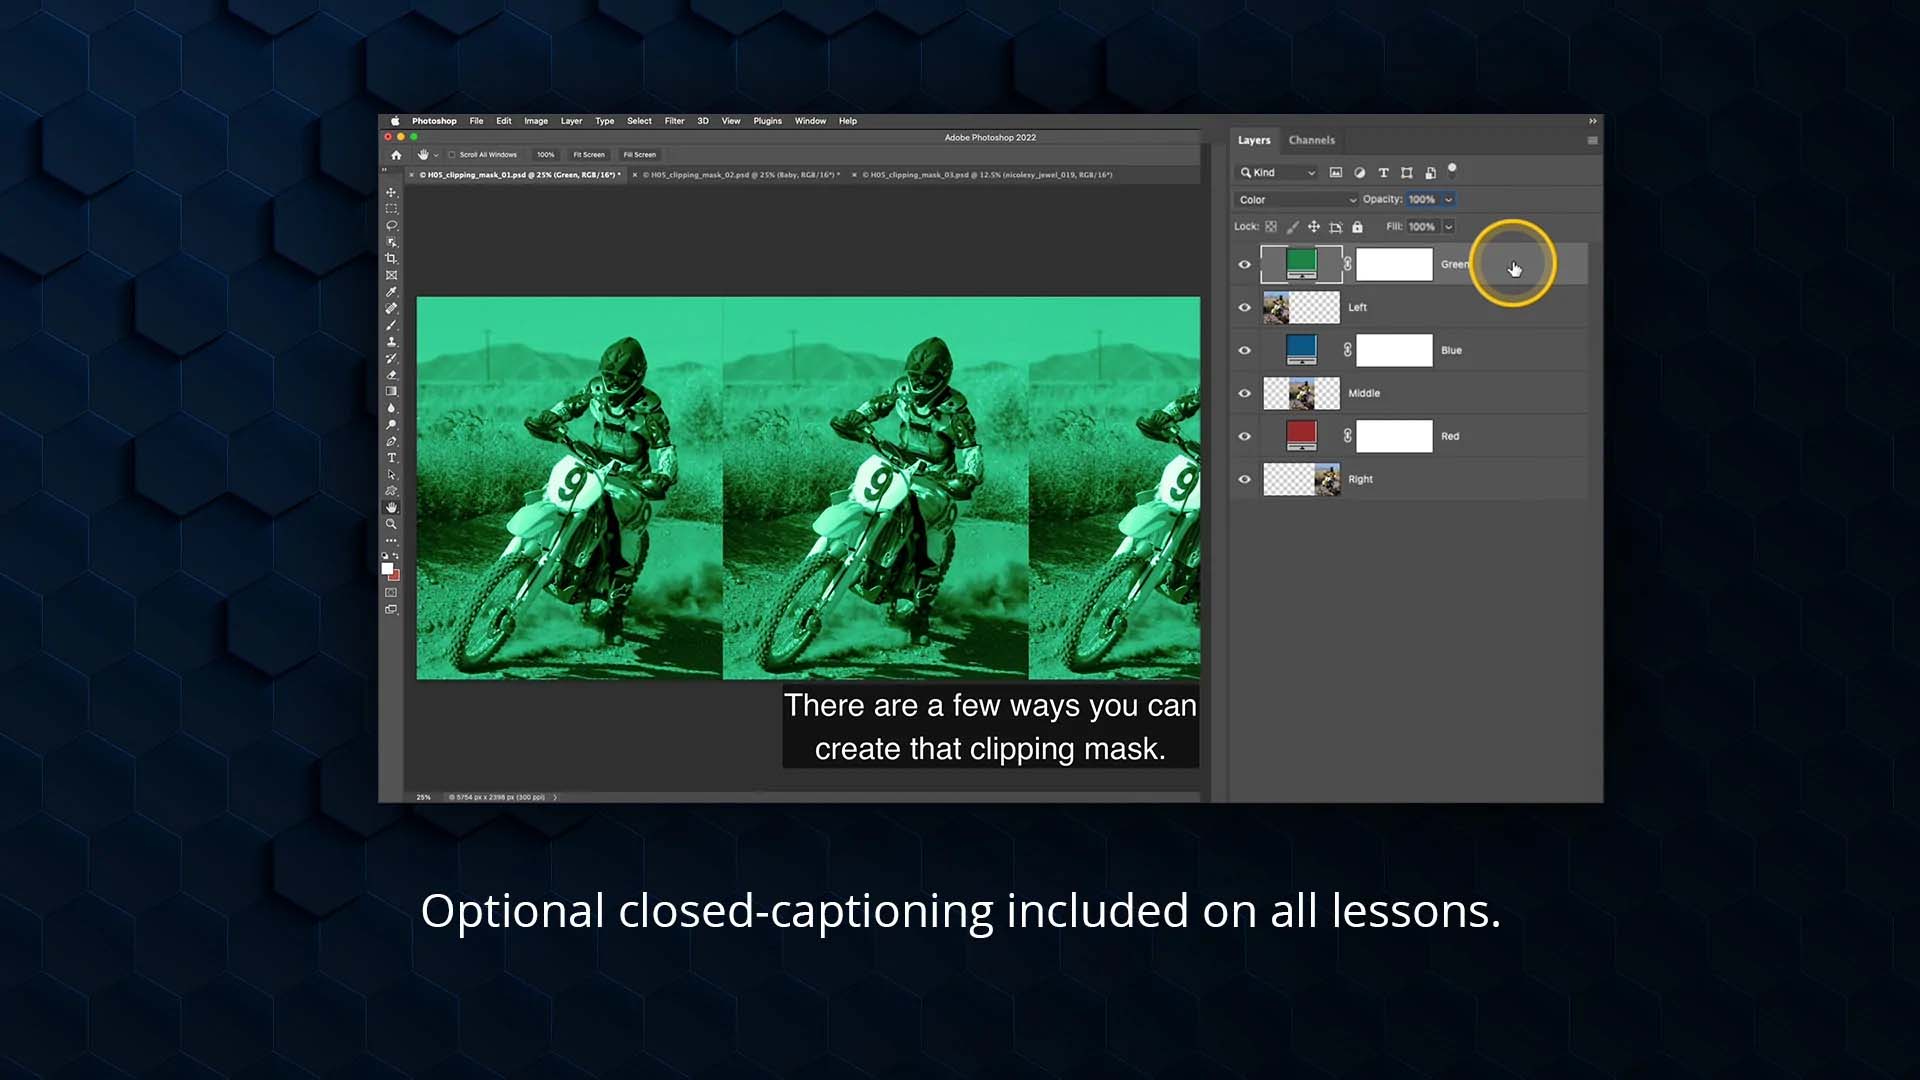Open Hand tool preset picker arrow
Screen dimensions: 1920x1080
436,155
